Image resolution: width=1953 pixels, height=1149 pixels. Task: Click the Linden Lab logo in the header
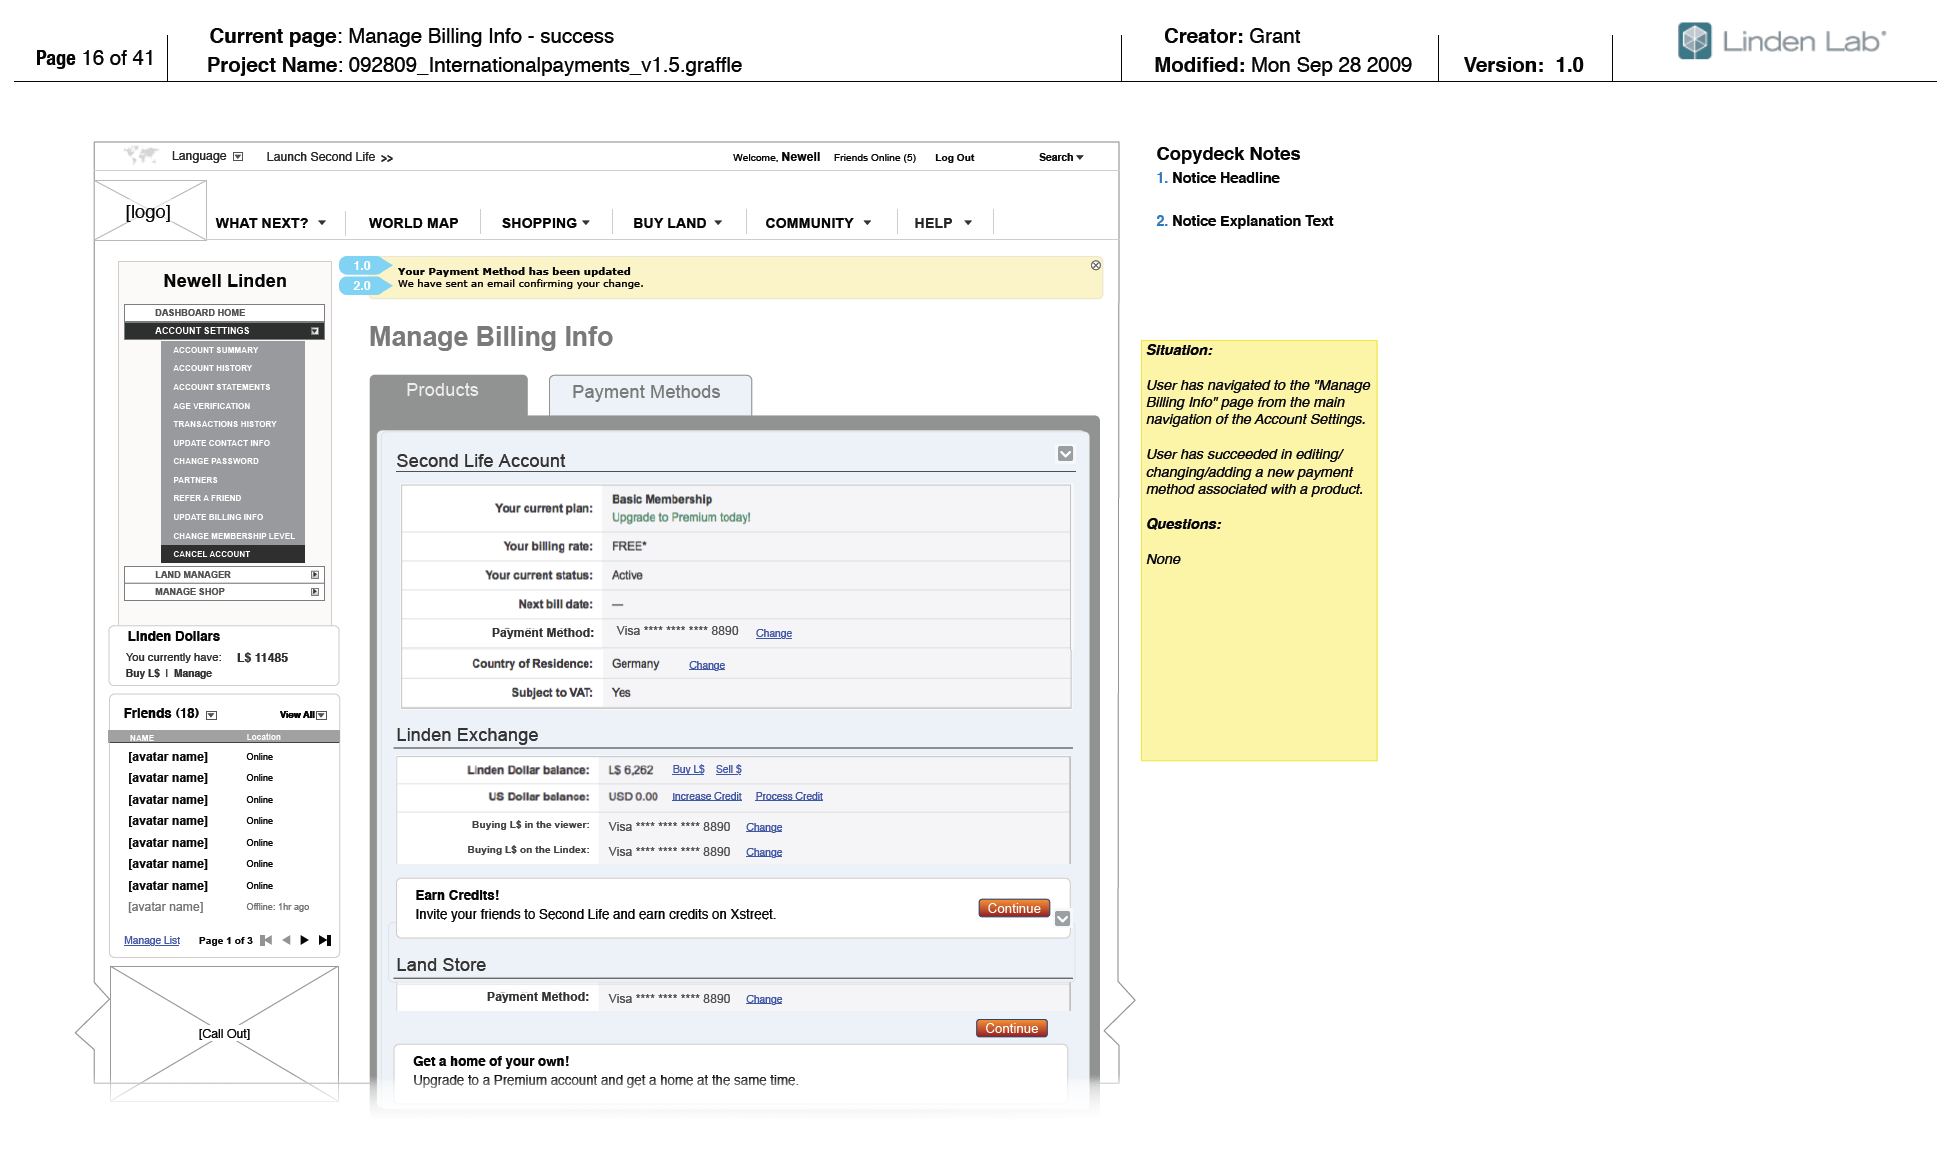coord(1781,41)
